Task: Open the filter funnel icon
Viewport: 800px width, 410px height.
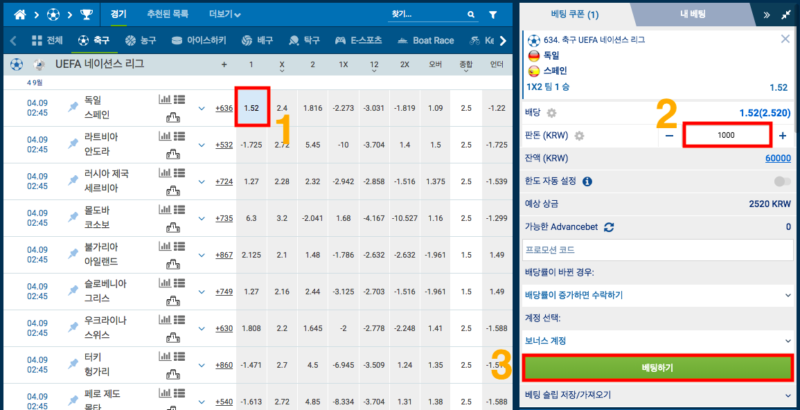Action: (x=494, y=16)
